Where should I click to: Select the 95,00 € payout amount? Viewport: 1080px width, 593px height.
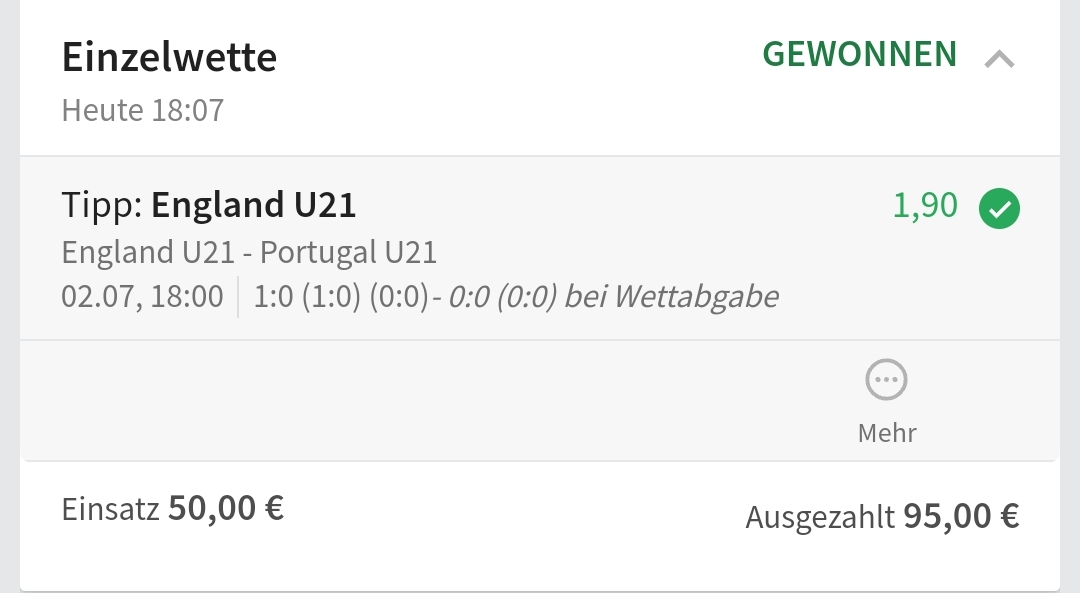961,516
